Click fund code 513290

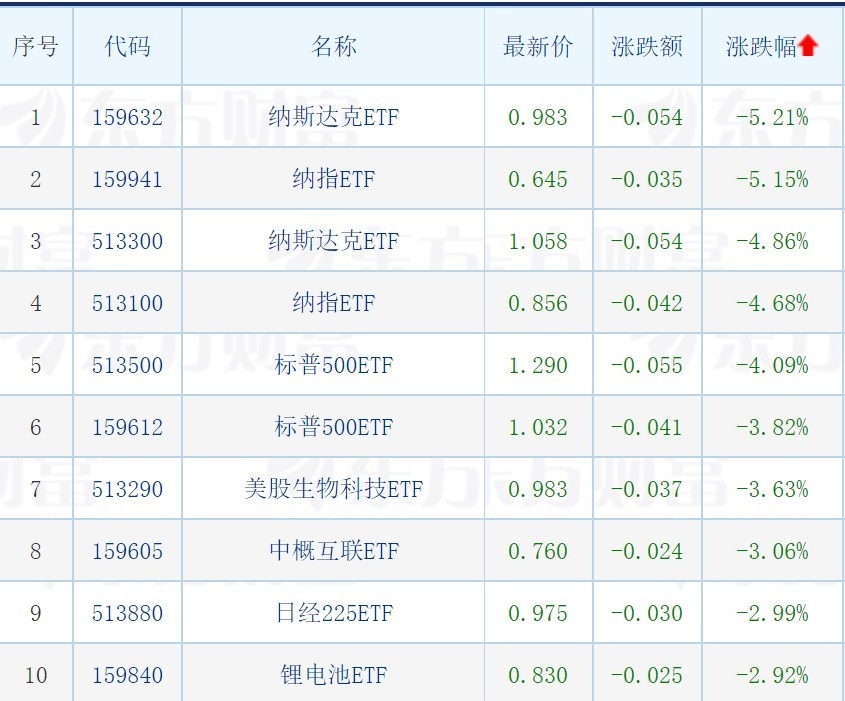click(x=127, y=490)
